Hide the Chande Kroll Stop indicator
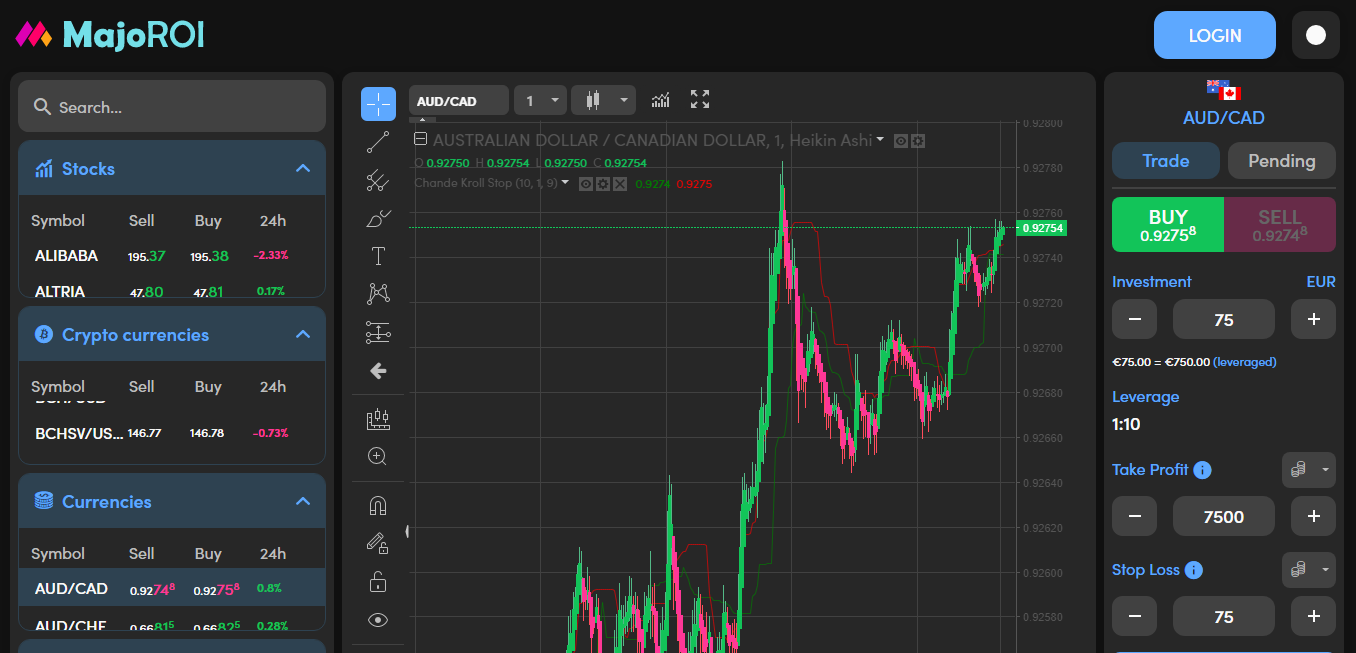The width and height of the screenshot is (1356, 653). 587,184
